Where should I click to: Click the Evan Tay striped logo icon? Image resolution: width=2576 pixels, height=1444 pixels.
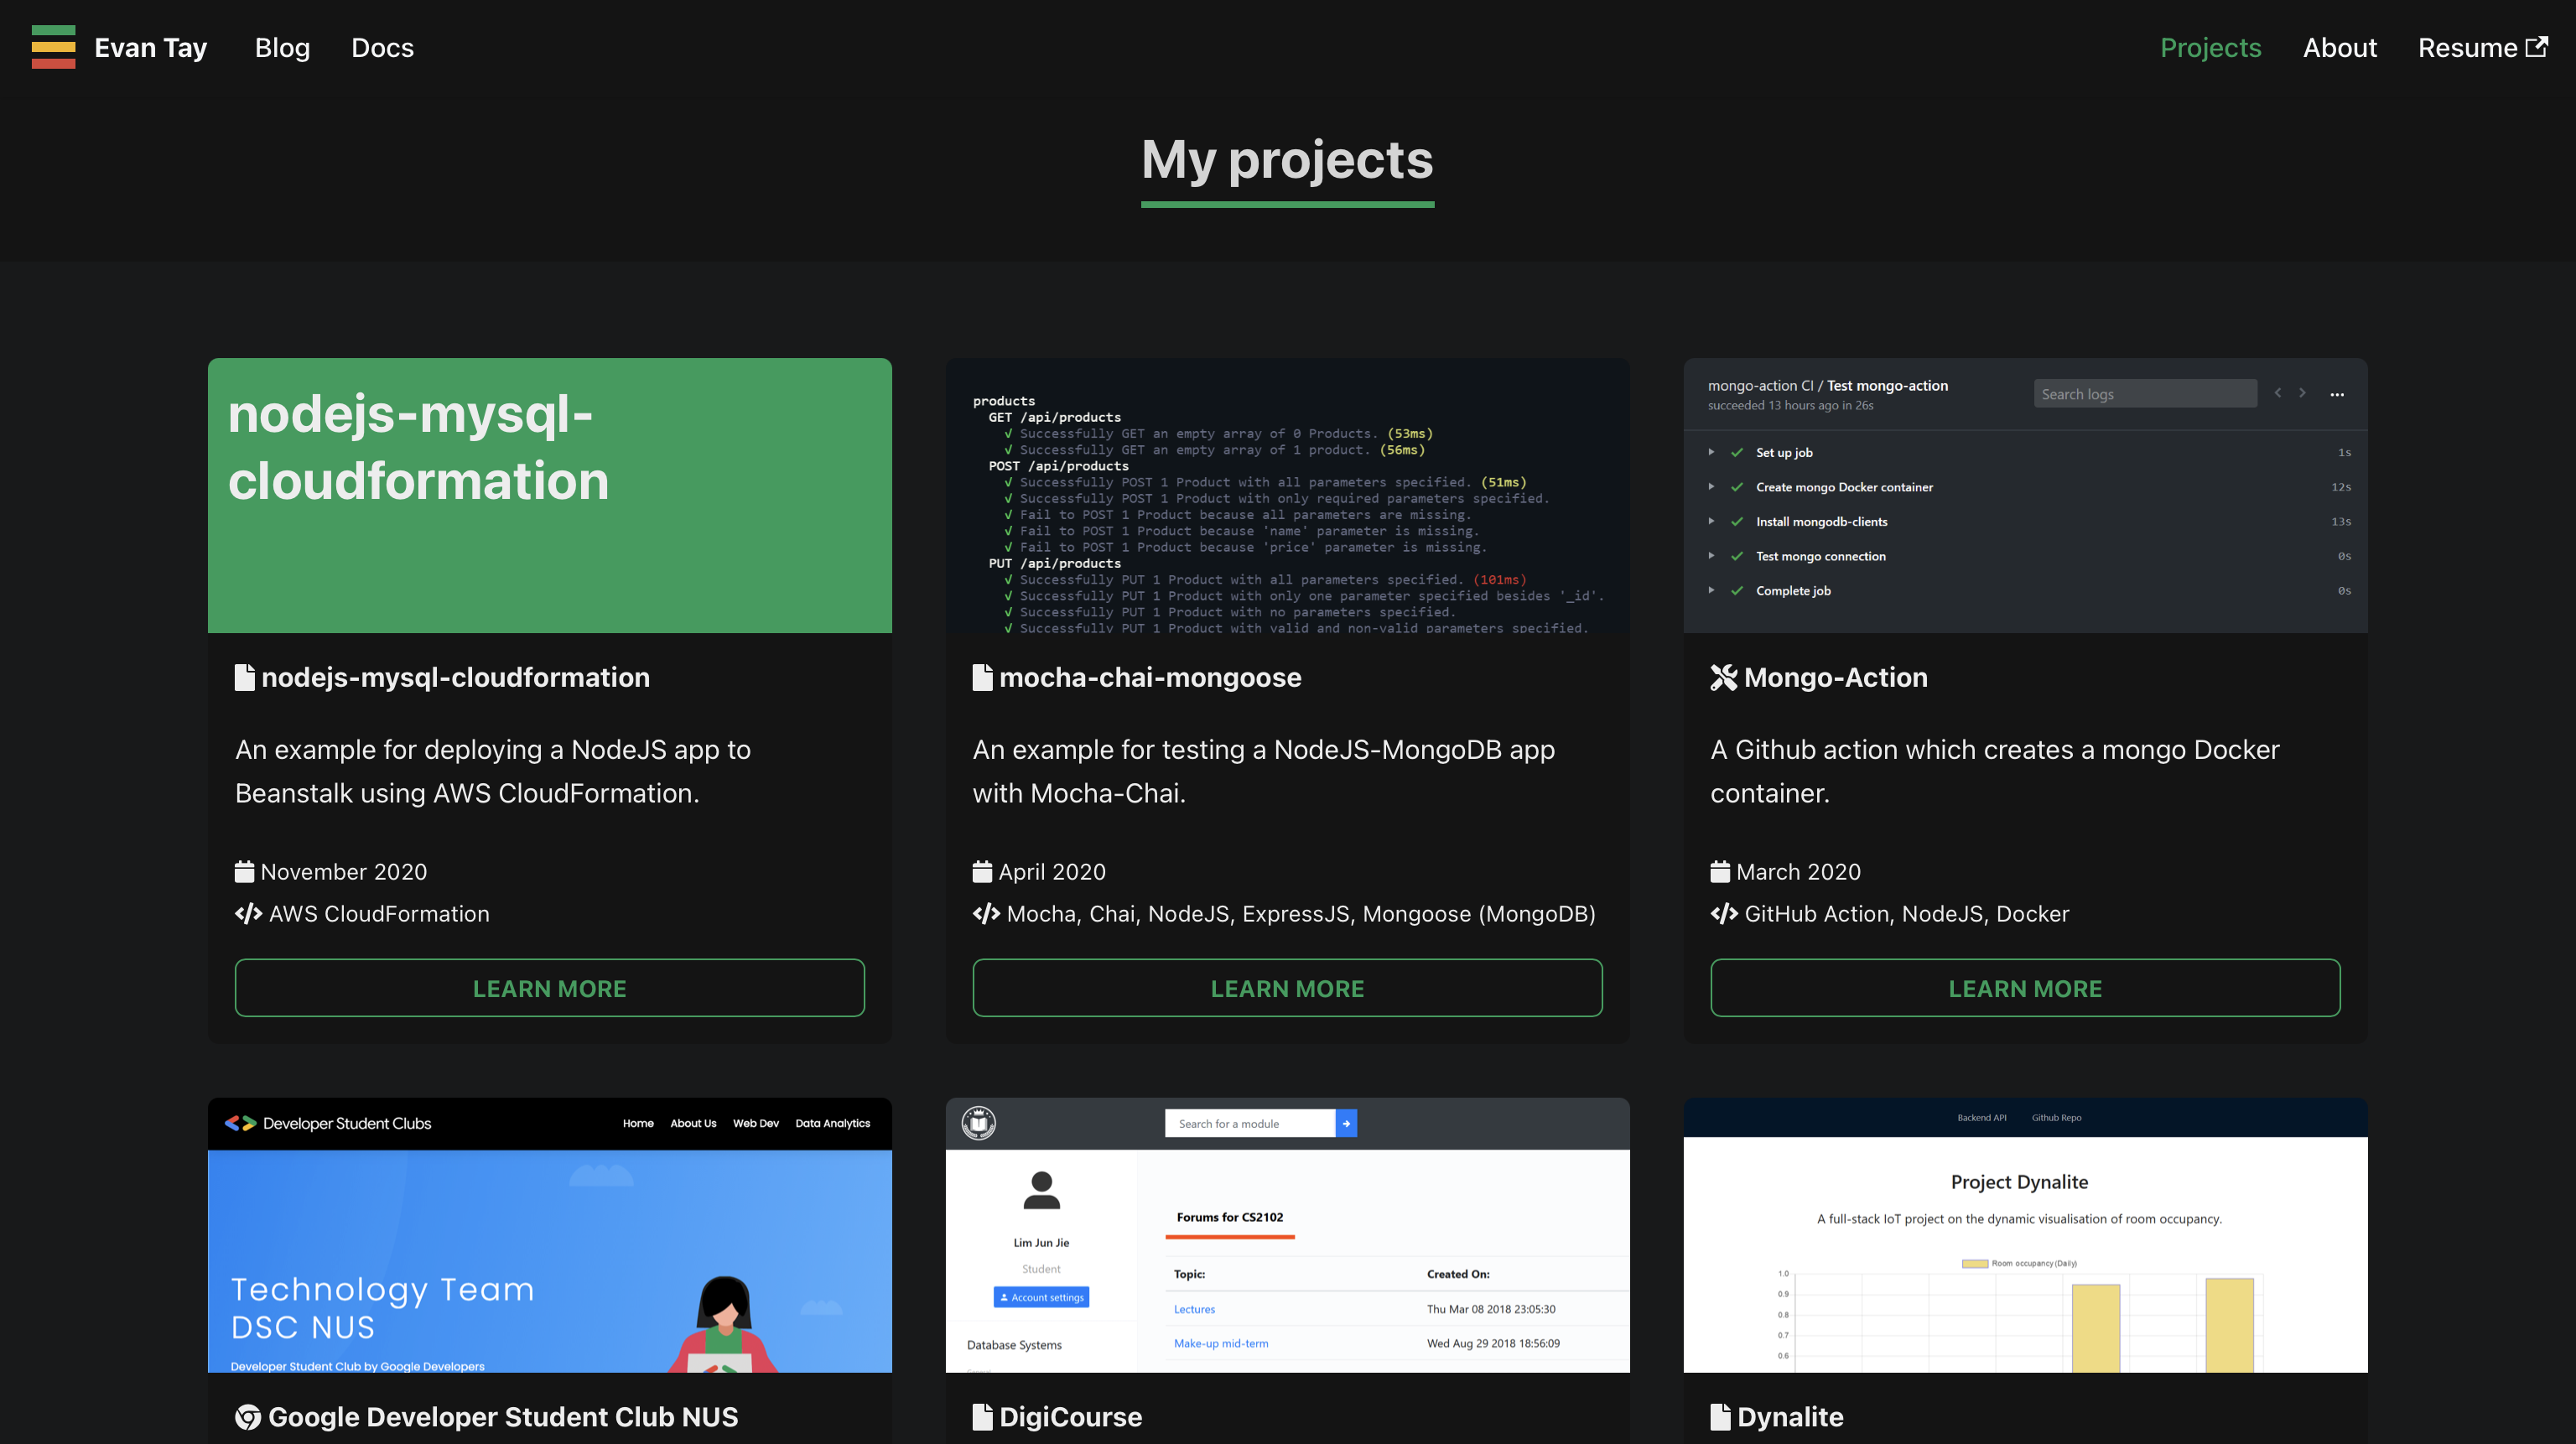53,47
